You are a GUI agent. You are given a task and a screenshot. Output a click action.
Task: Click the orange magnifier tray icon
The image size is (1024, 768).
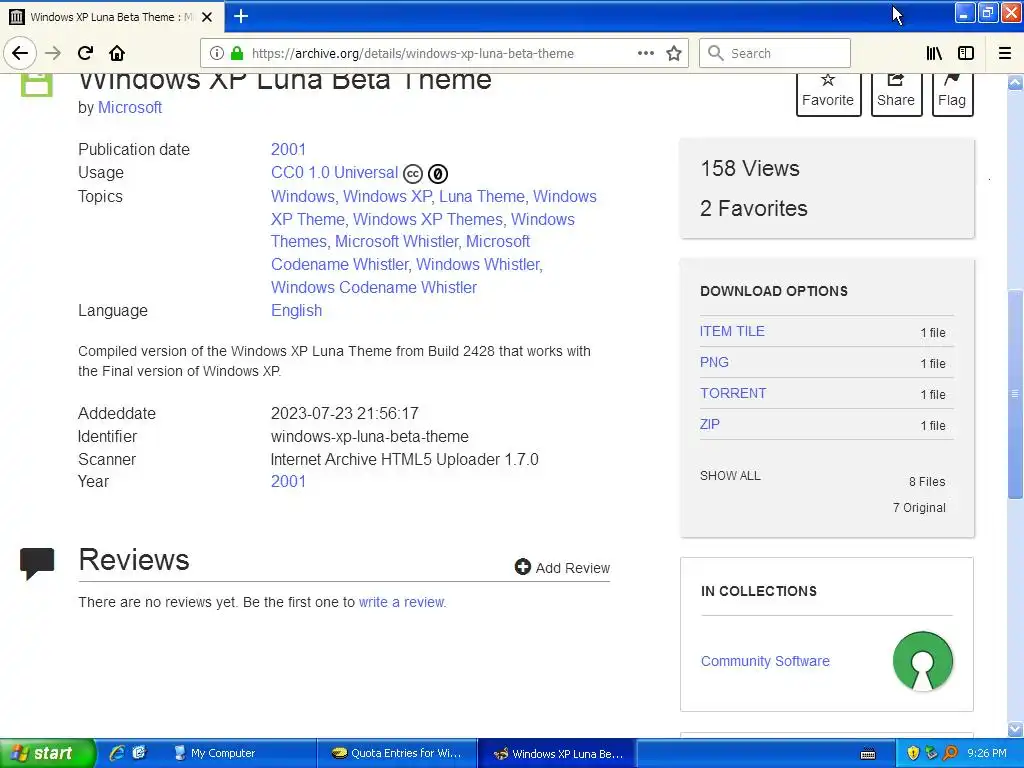click(950, 753)
